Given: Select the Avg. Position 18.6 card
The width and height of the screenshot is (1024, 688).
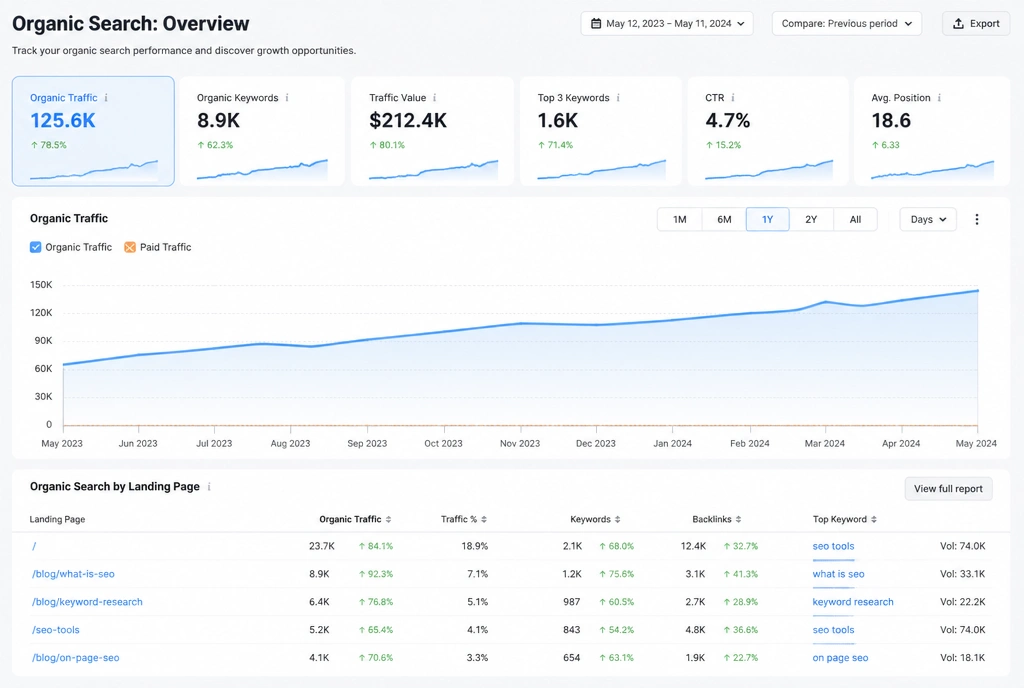Looking at the screenshot, I should [932, 131].
